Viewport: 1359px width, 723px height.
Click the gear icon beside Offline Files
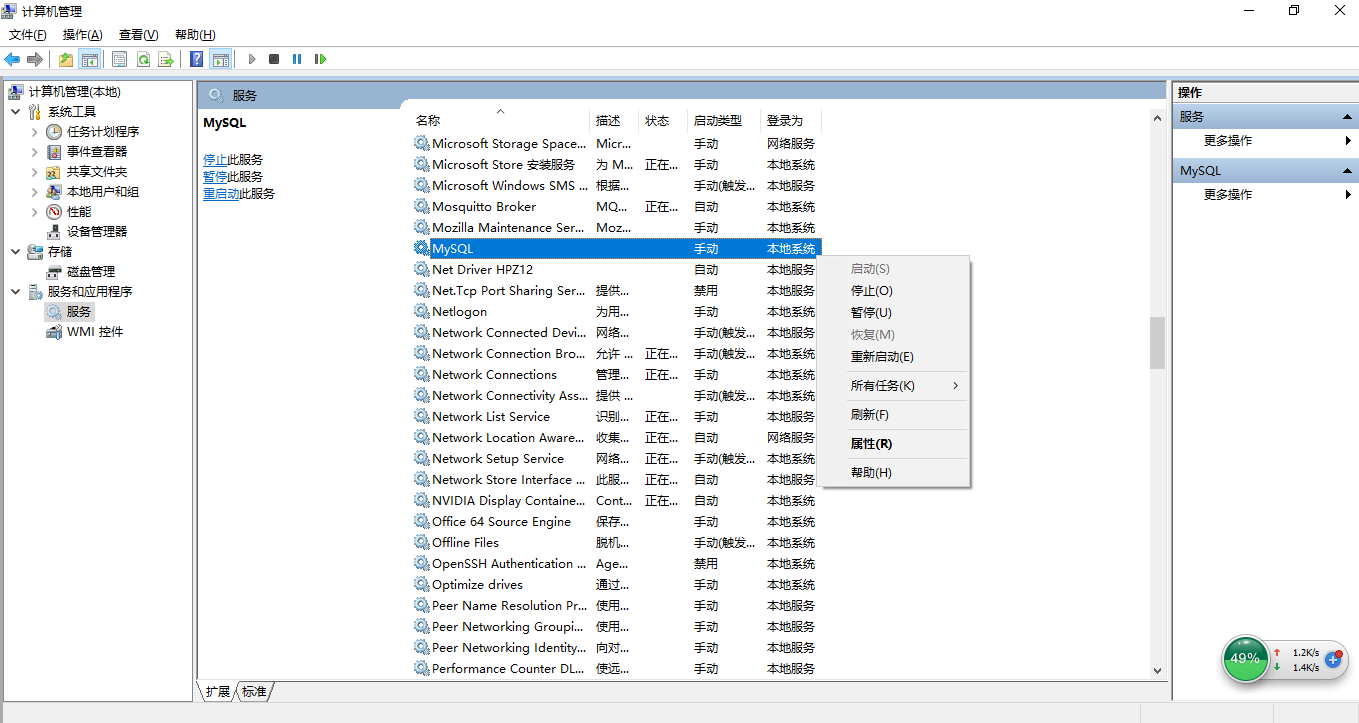(x=421, y=543)
